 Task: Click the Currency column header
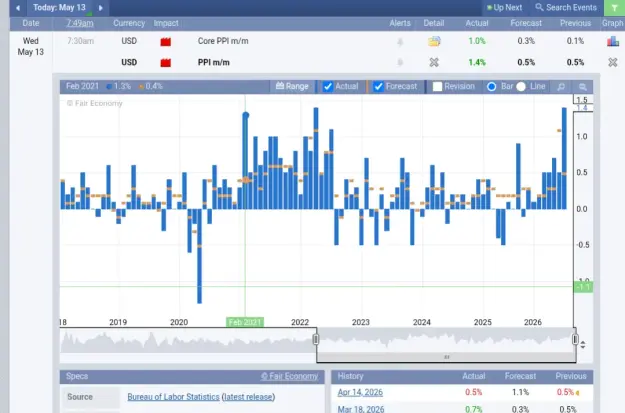(x=129, y=23)
